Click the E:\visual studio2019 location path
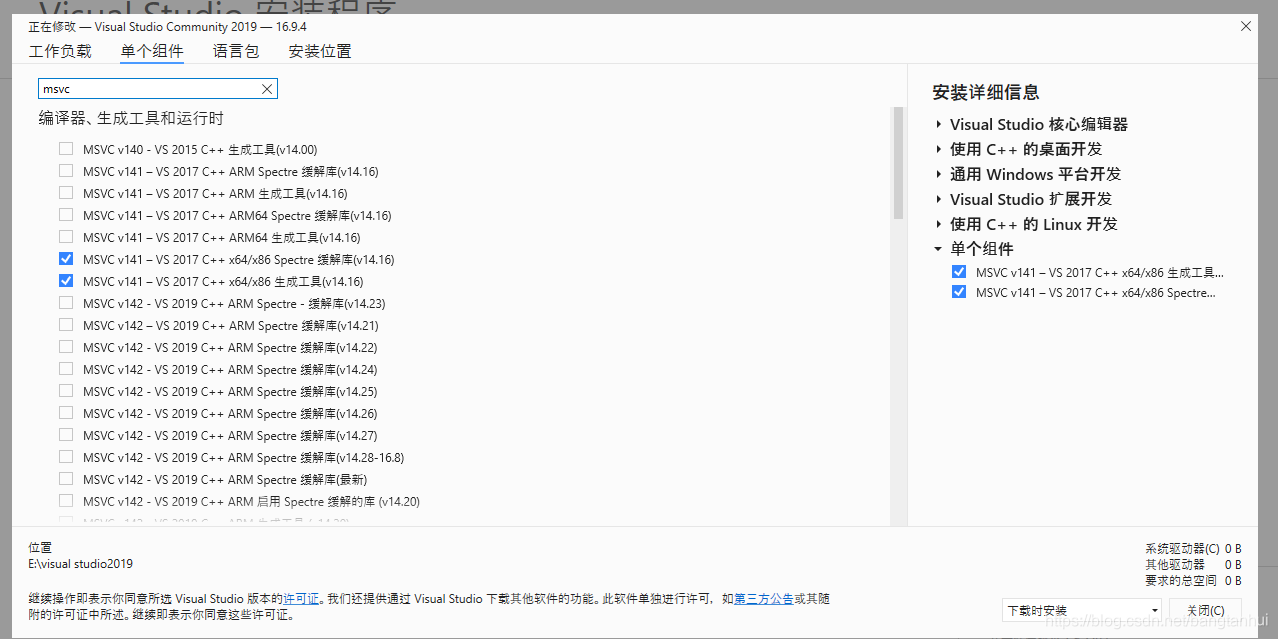1278x639 pixels. [x=80, y=564]
